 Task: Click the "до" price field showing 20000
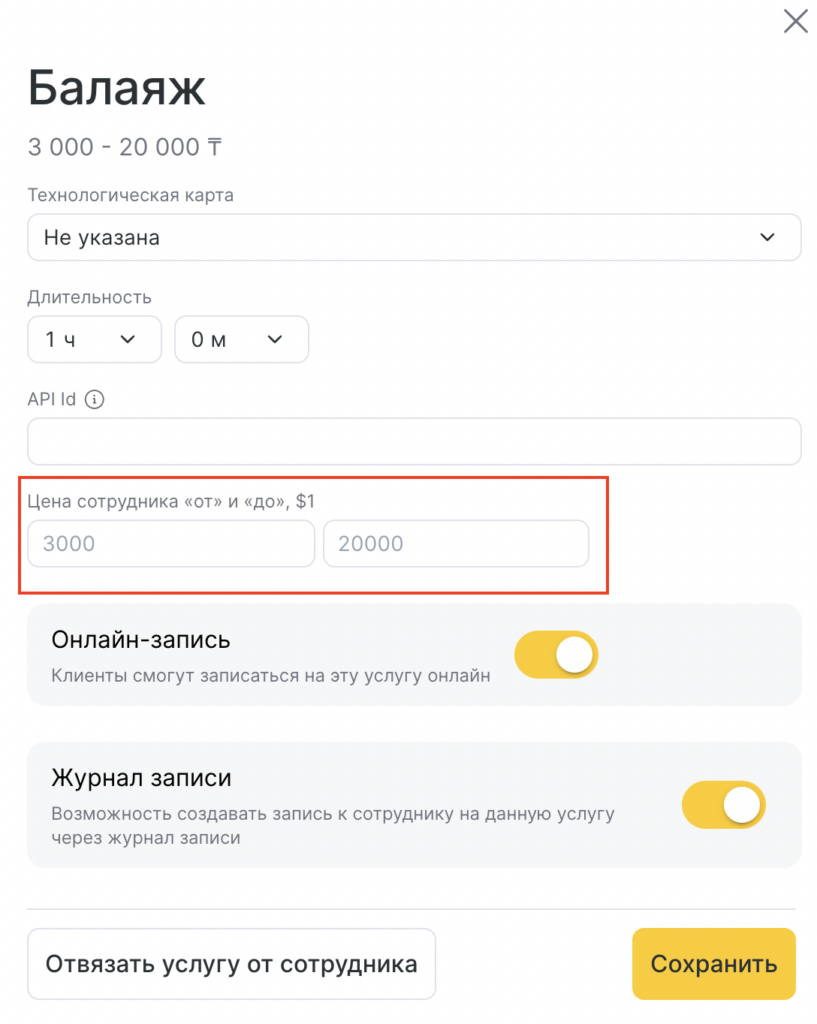pyautogui.click(x=456, y=544)
